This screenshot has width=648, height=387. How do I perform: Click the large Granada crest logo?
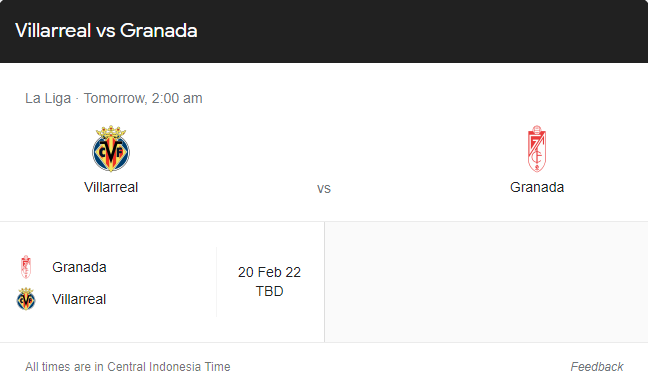pyautogui.click(x=537, y=149)
